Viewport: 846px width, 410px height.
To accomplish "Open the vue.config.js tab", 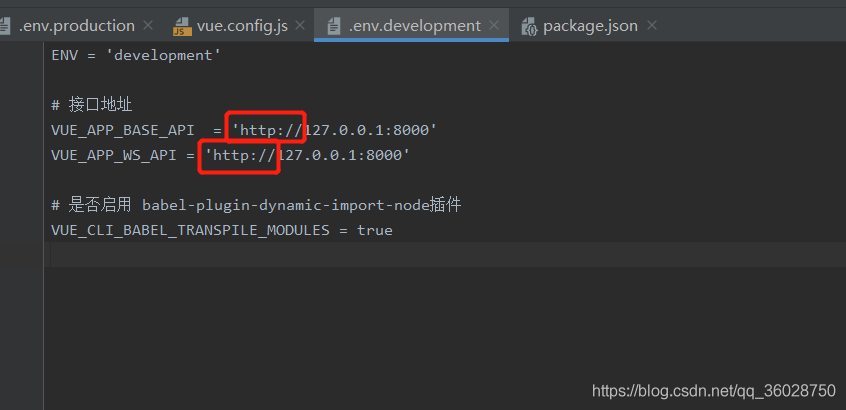I will pyautogui.click(x=242, y=25).
